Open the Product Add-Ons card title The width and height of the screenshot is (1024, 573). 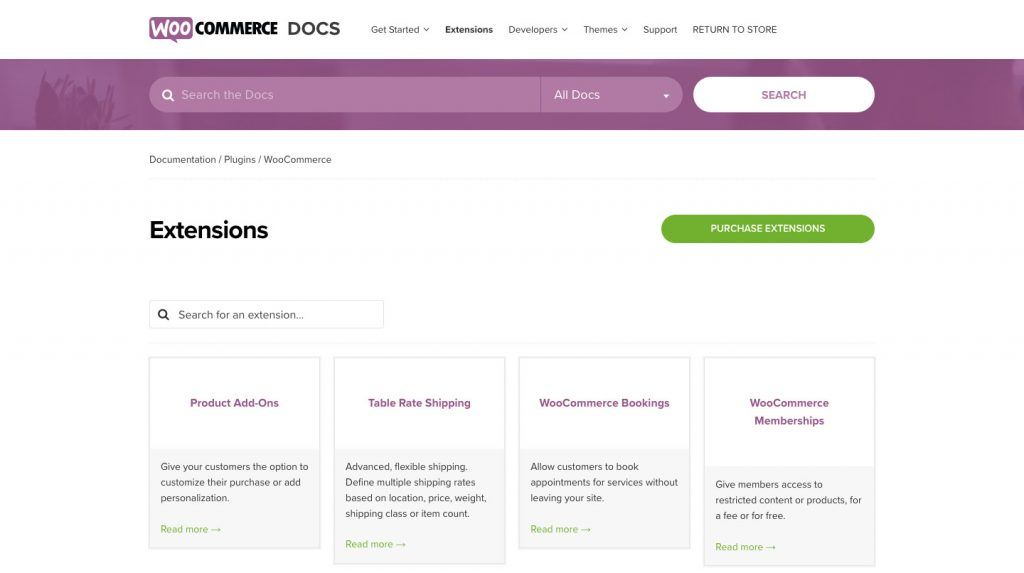point(234,403)
